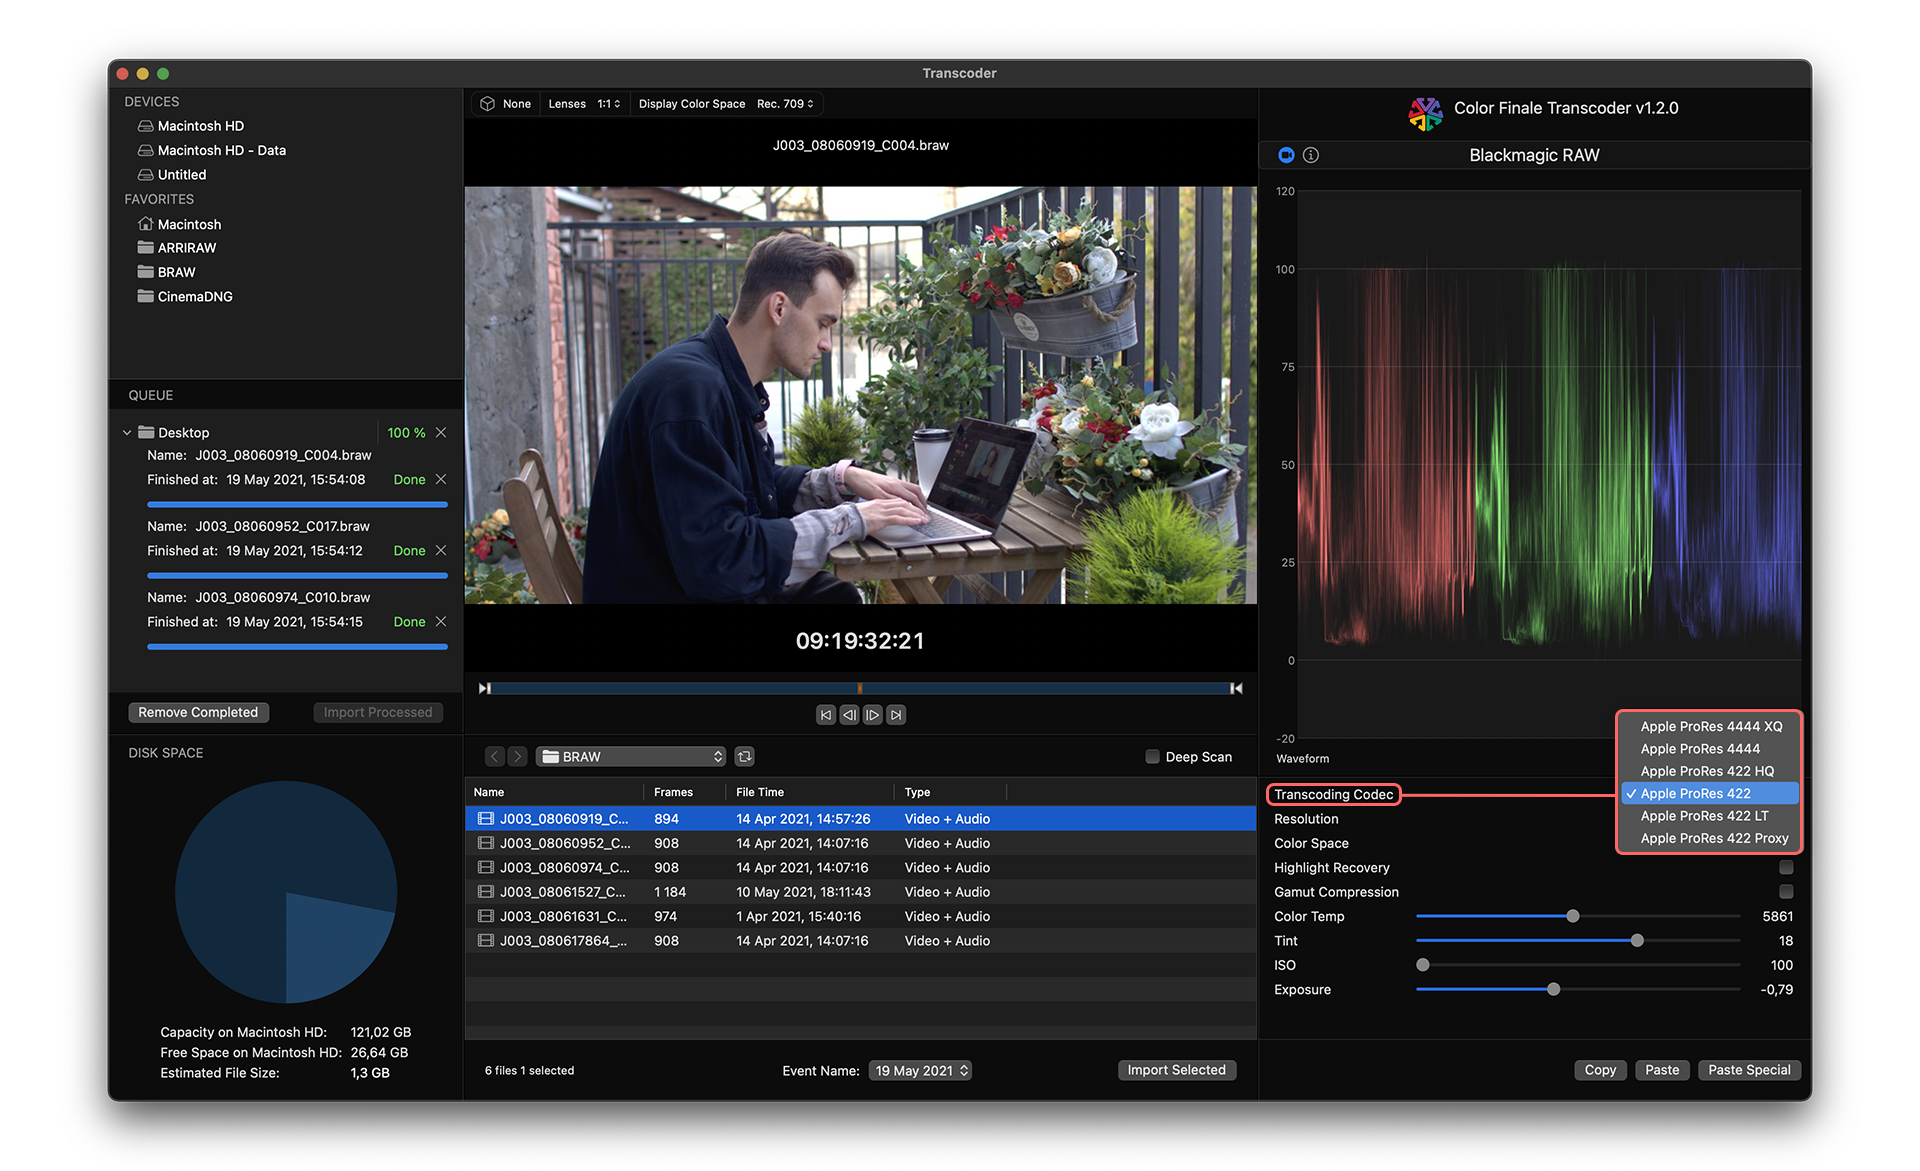1920x1171 pixels.
Task: Open the Lenses 1:1 dropdown
Action: coord(584,104)
